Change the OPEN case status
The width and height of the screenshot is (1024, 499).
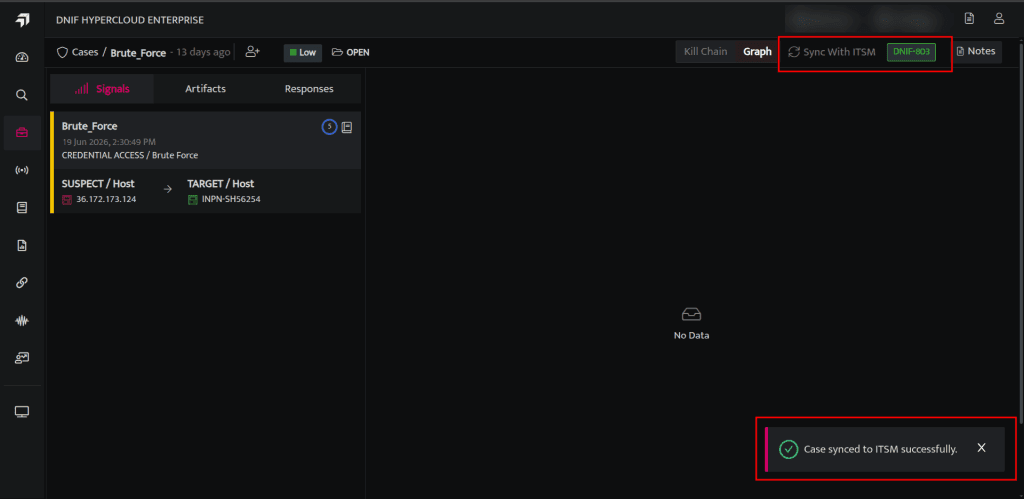click(351, 52)
